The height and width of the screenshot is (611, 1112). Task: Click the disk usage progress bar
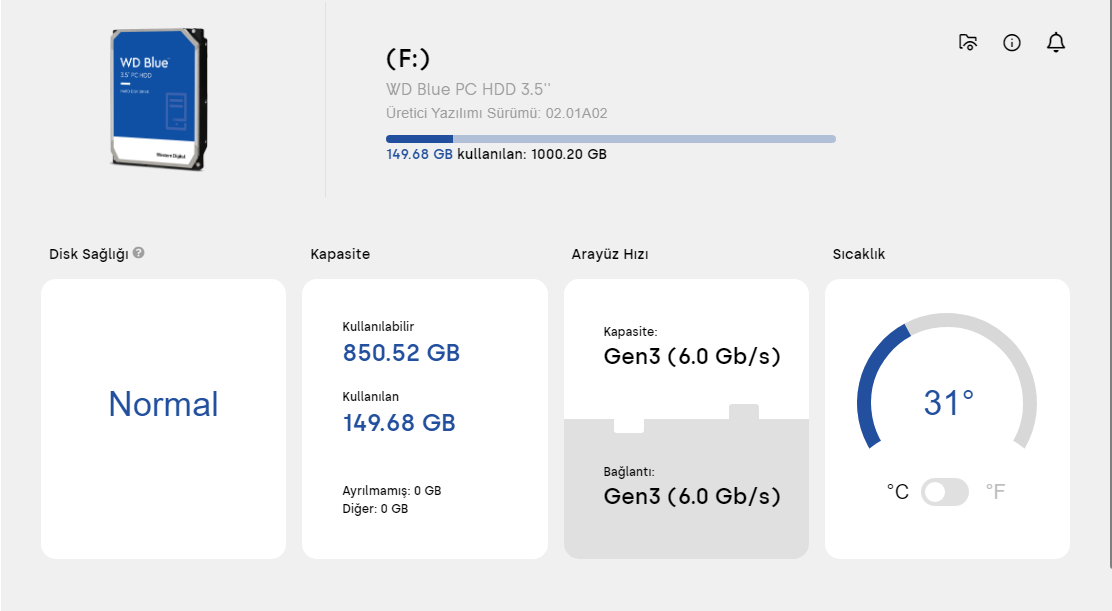click(610, 139)
